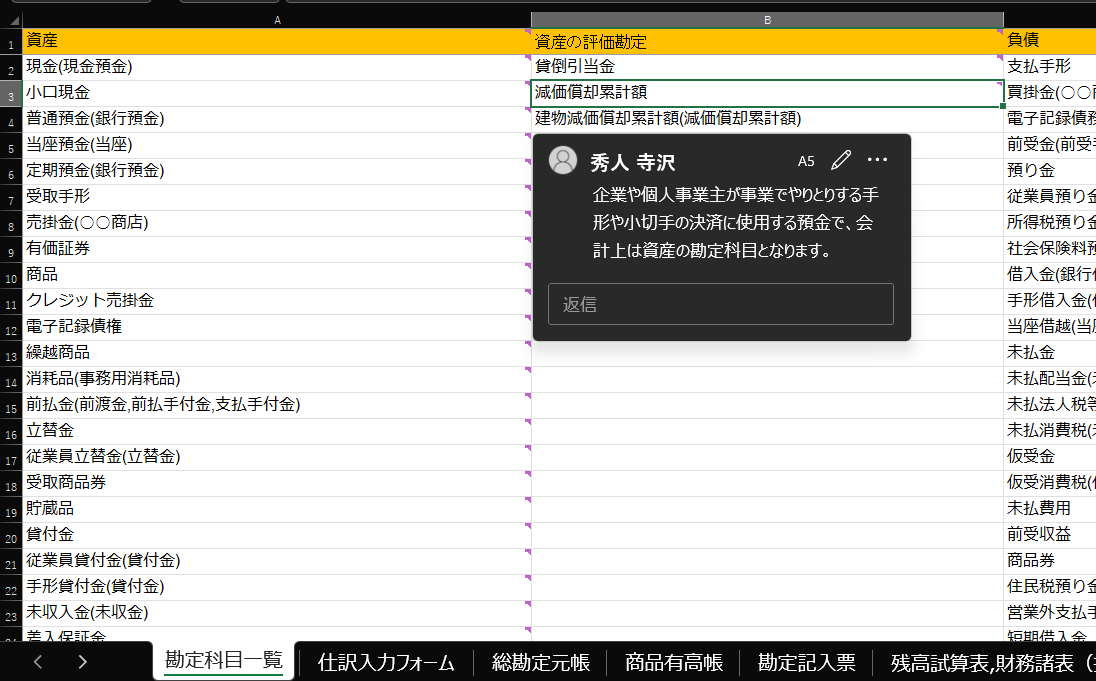
Task: Switch to the 仕訳入力フォーム sheet tab
Action: 386,661
